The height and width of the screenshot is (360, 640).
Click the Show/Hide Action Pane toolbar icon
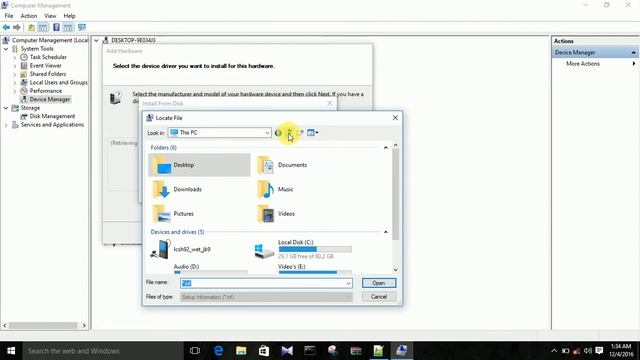[x=68, y=27]
